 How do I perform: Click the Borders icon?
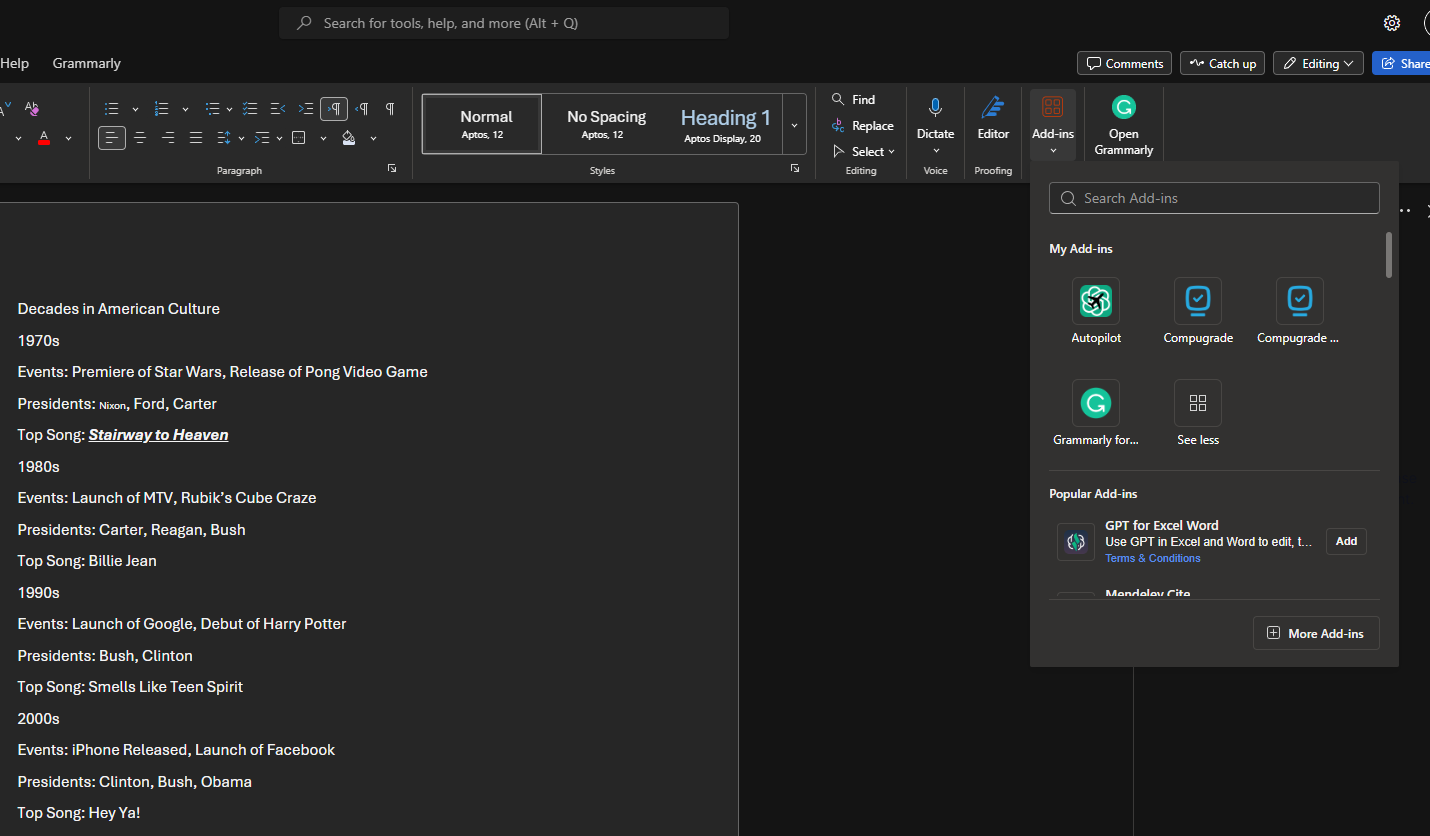point(298,138)
